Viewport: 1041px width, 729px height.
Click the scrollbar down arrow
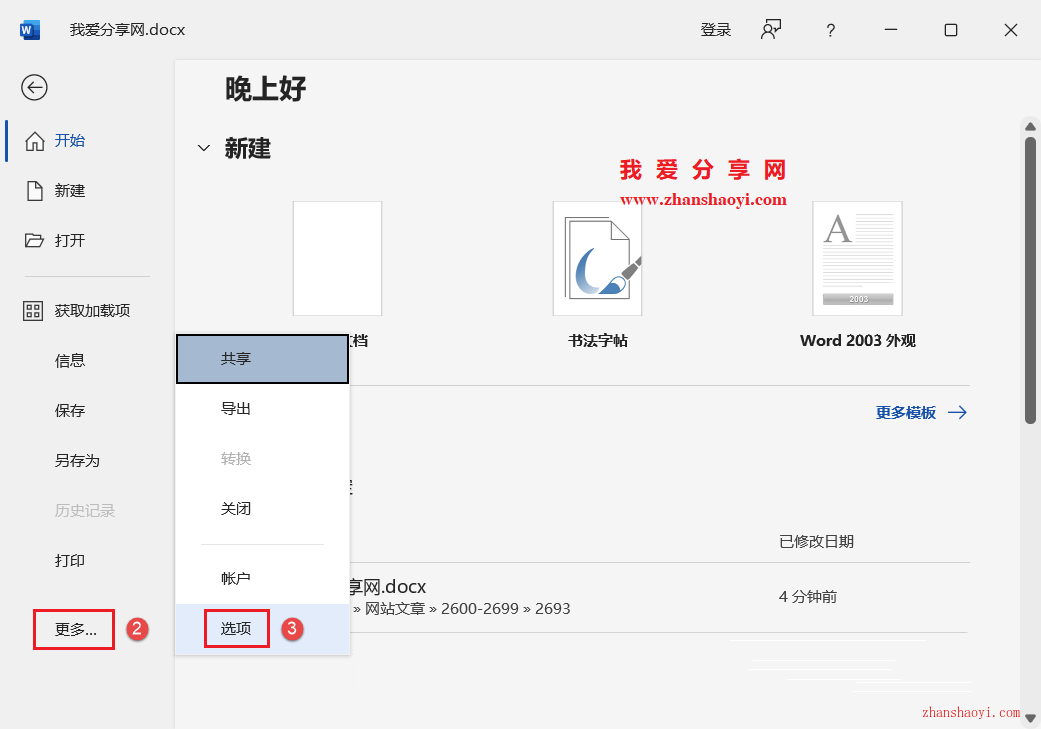click(x=1030, y=718)
